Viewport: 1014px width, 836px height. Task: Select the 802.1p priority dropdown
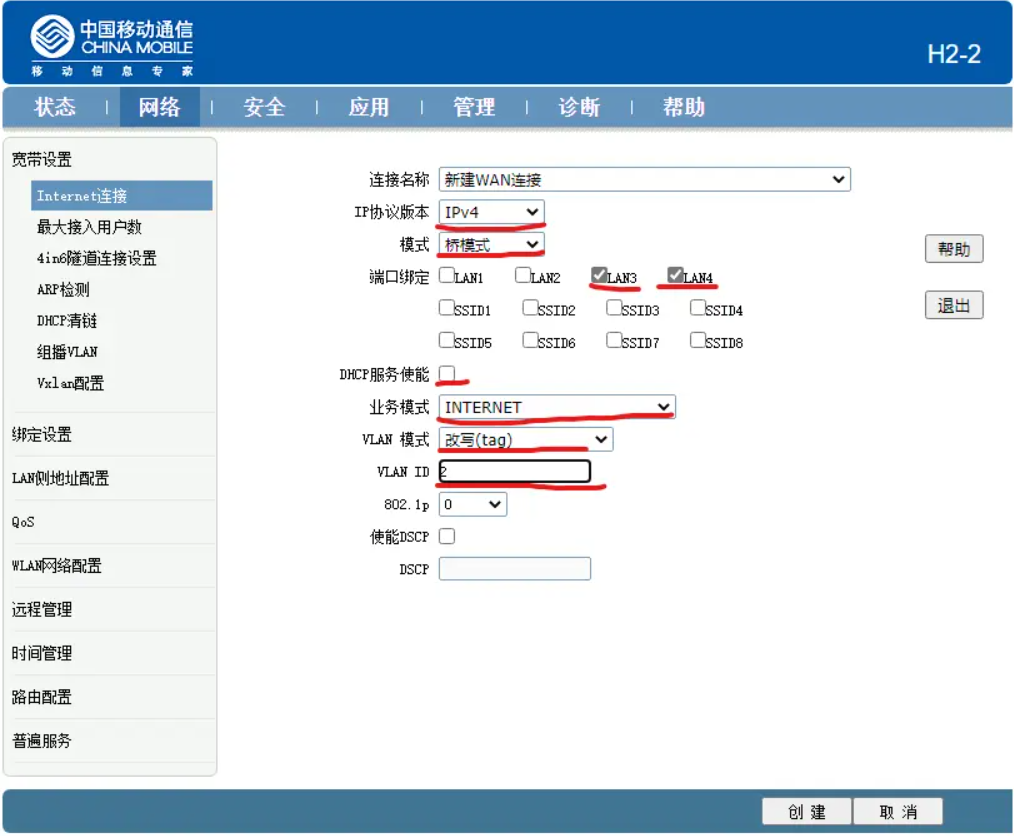(x=473, y=505)
